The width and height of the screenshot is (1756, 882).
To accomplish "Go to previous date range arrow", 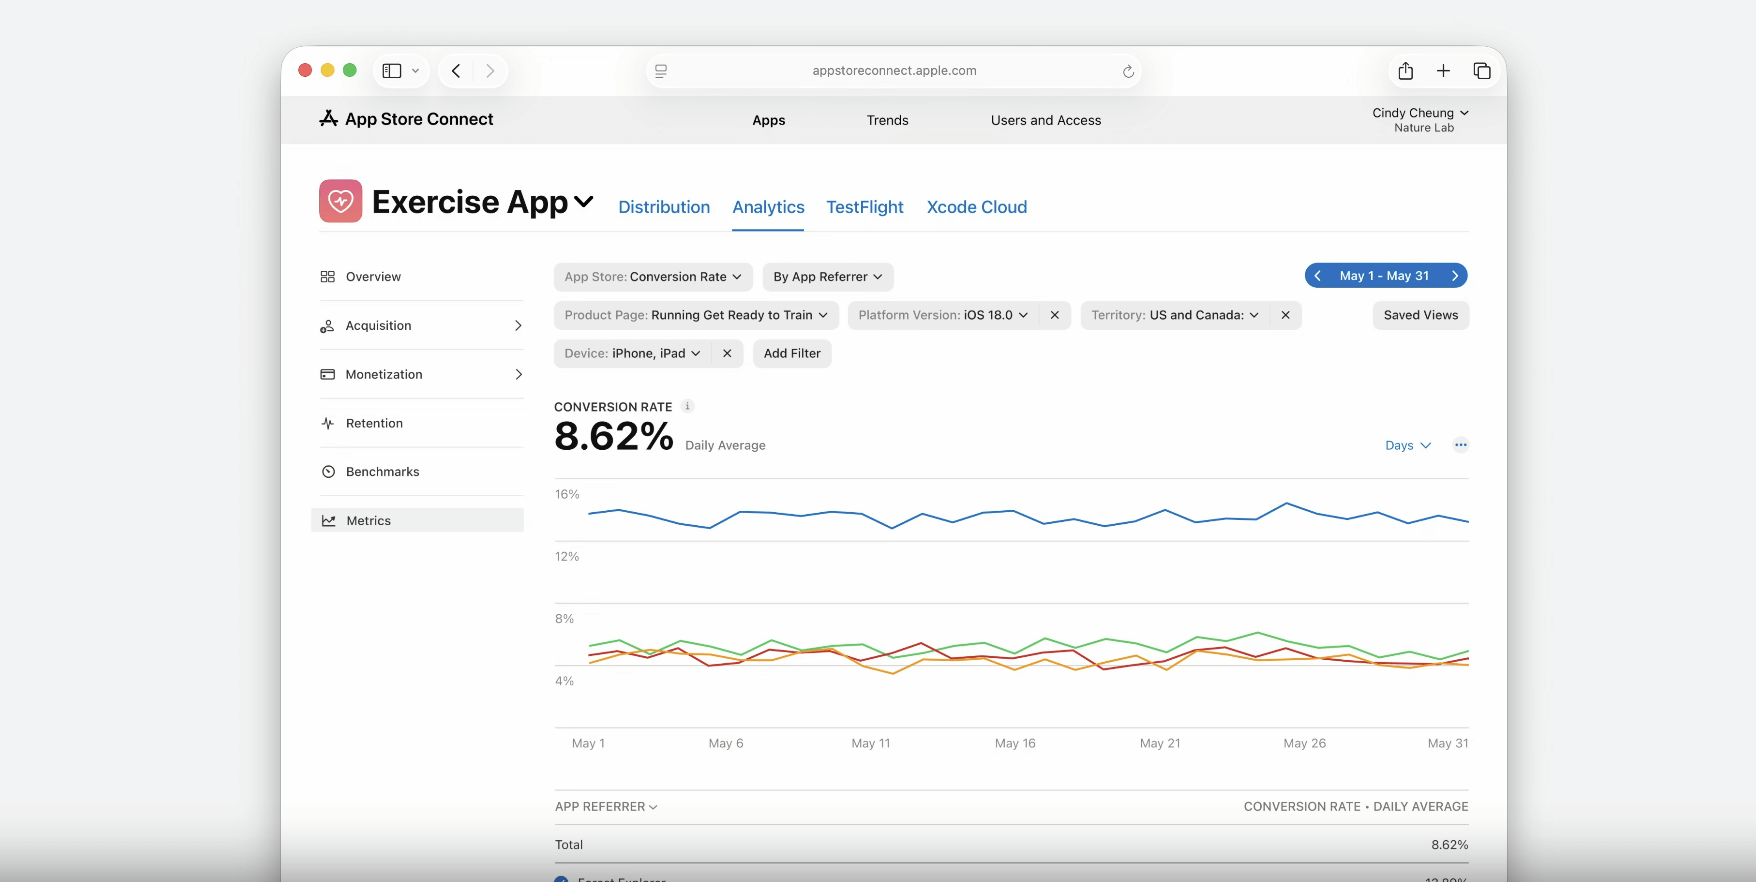I will pyautogui.click(x=1318, y=276).
